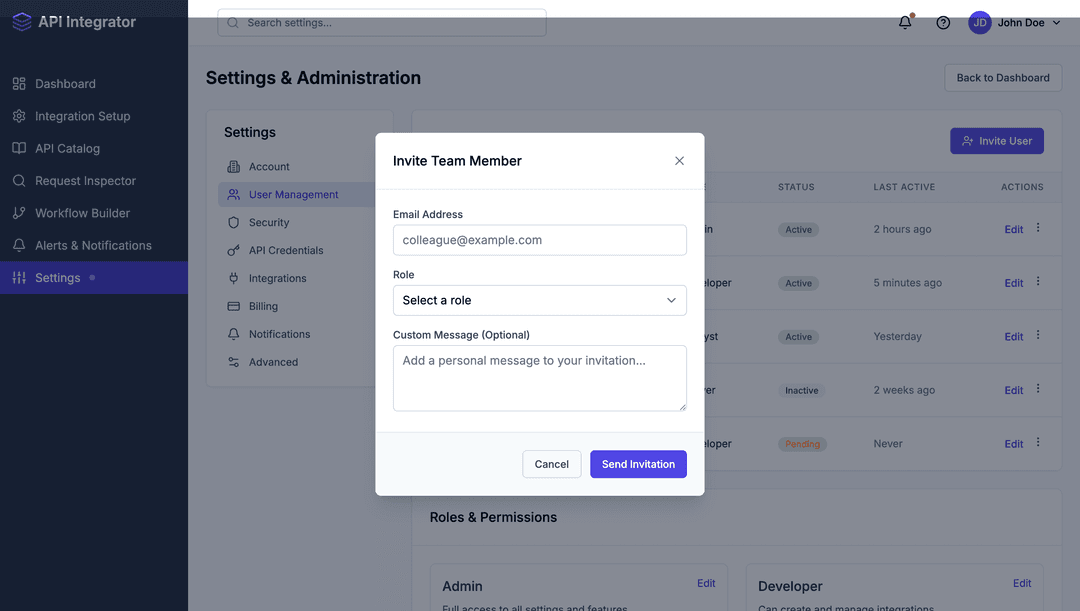Click the Send Invitation button
1080x611 pixels.
[x=638, y=463]
